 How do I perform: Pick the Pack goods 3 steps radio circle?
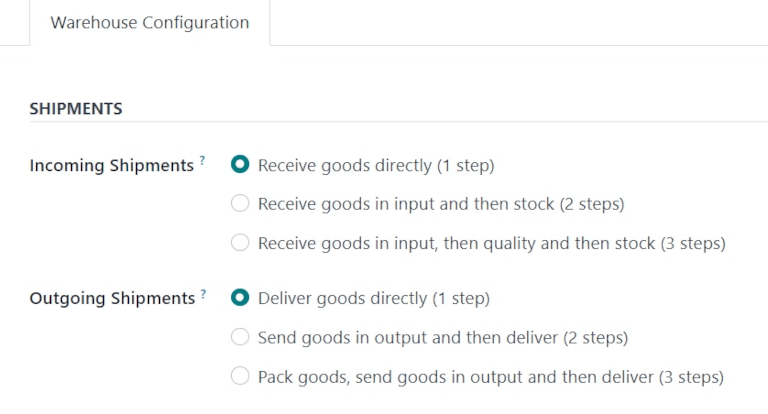click(x=240, y=376)
